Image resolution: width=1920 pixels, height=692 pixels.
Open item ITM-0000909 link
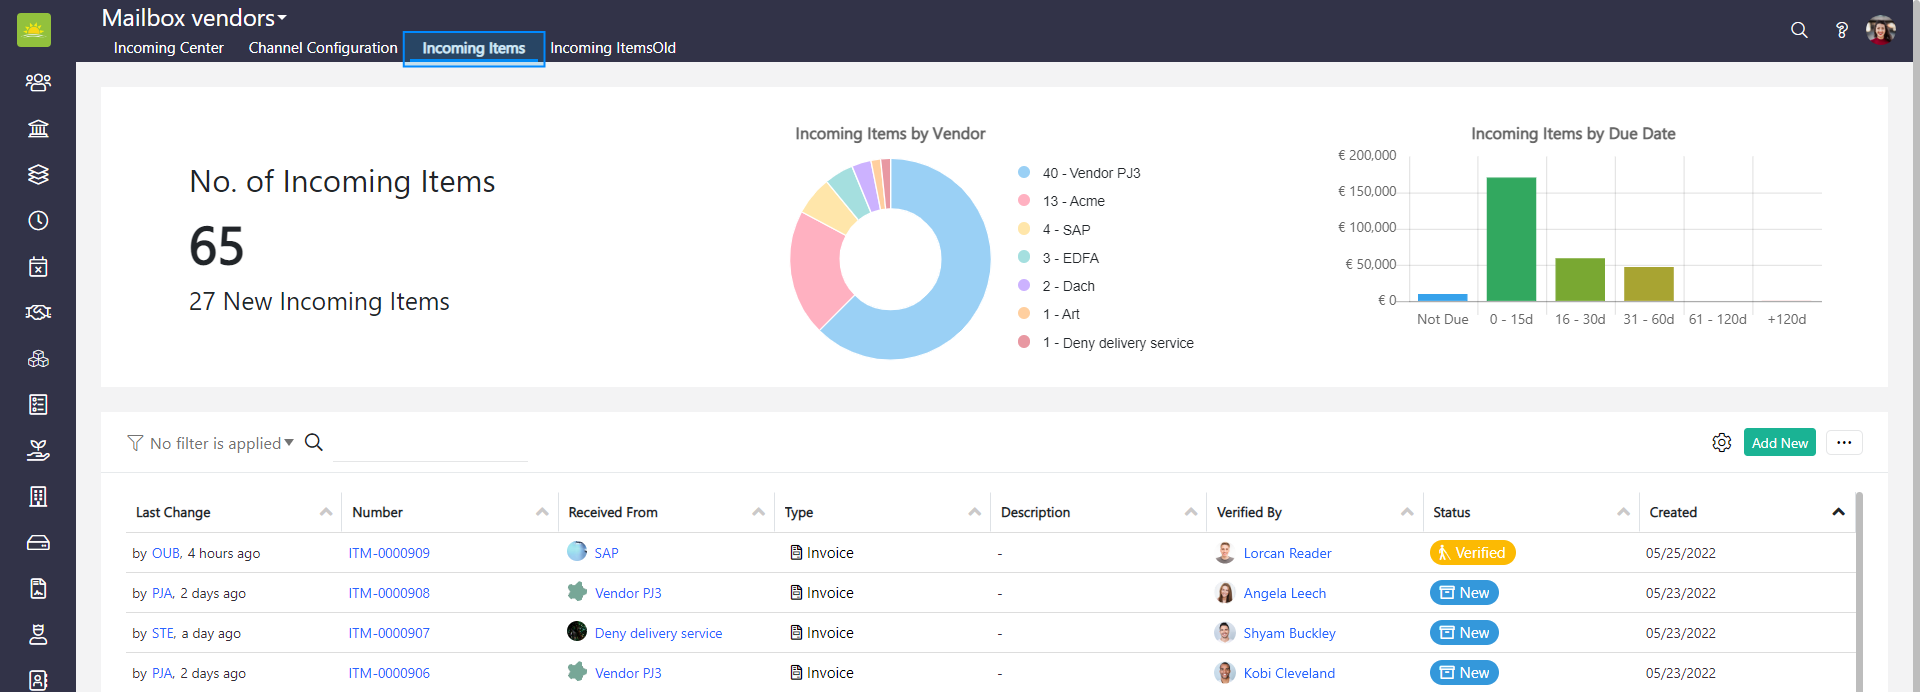point(389,553)
